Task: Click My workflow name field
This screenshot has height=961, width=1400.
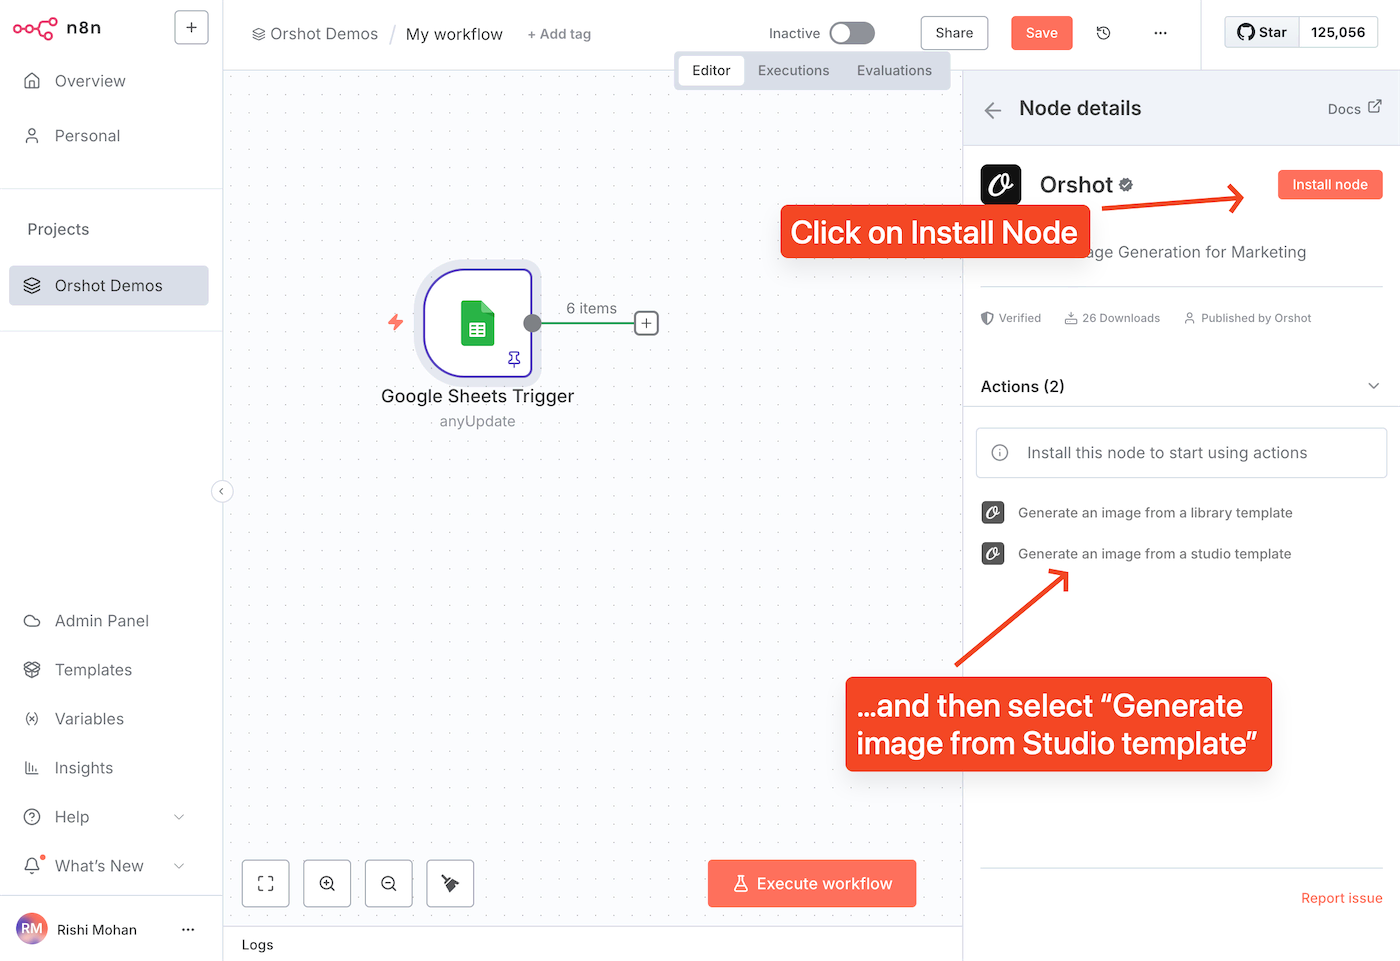Action: pyautogui.click(x=454, y=34)
